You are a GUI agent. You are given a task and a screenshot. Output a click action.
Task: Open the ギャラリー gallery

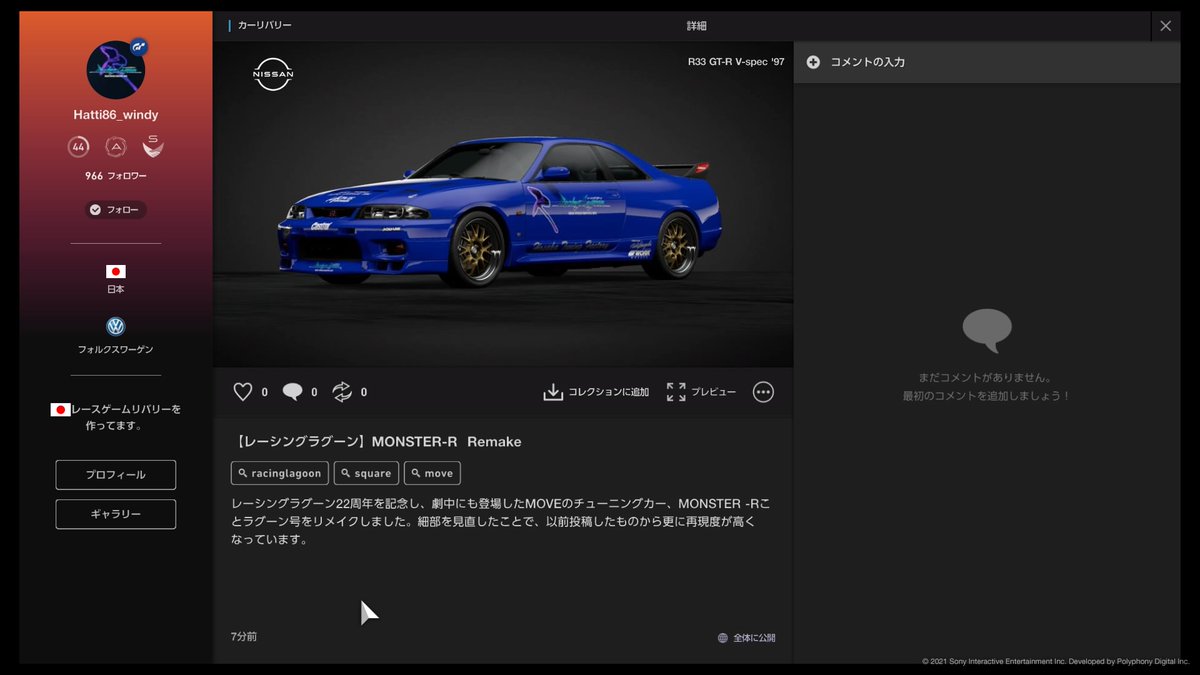[116, 514]
